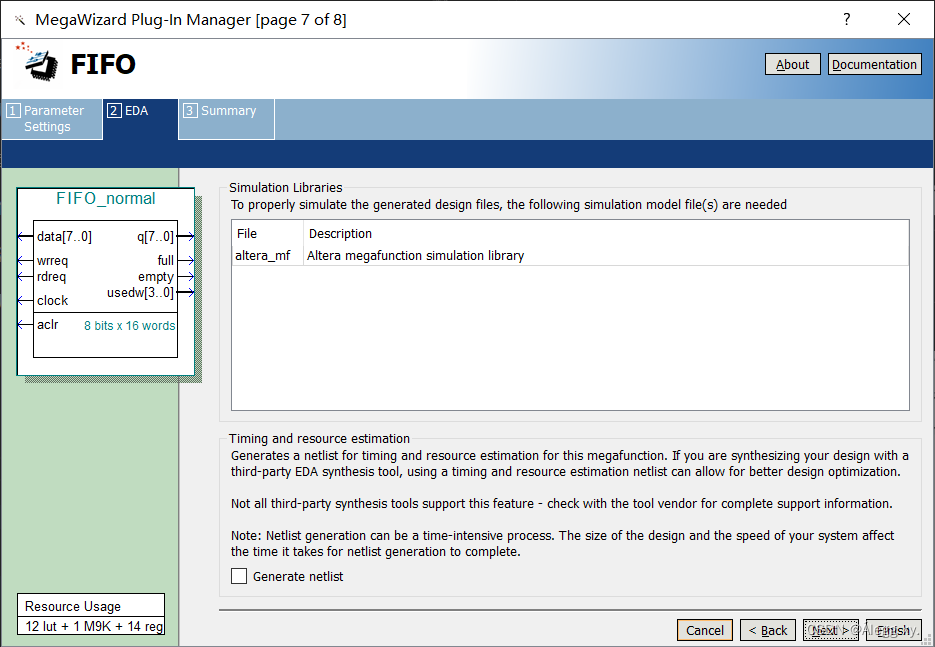
Task: Click the '3' number box on Summary tab
Action: click(x=190, y=110)
